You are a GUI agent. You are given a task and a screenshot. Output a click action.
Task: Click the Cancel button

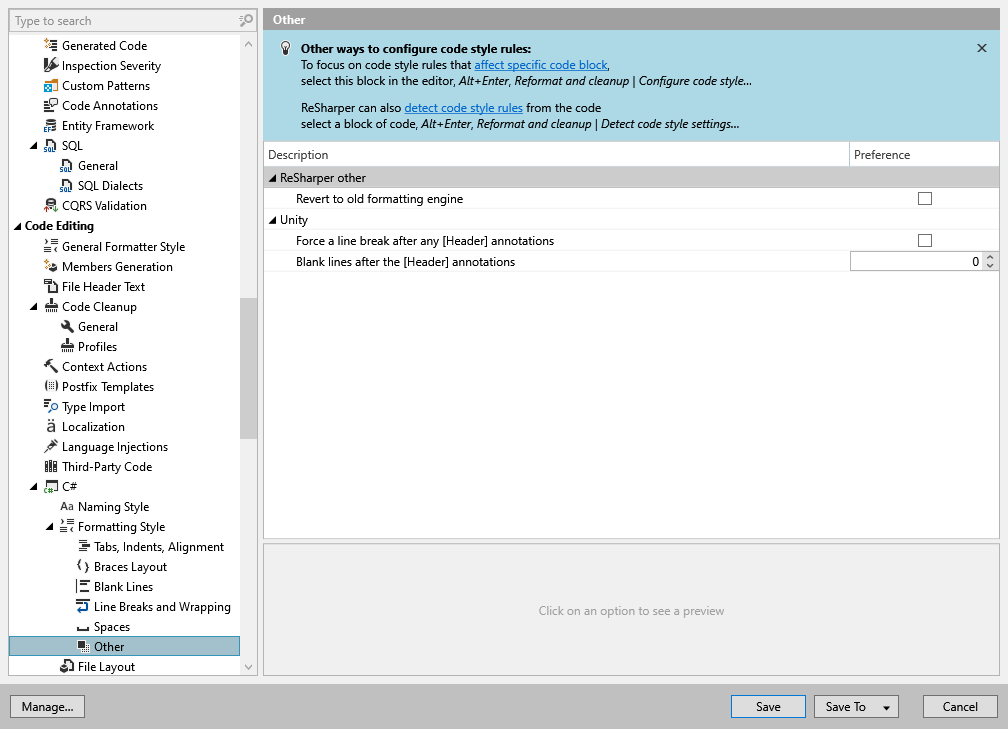pos(960,706)
